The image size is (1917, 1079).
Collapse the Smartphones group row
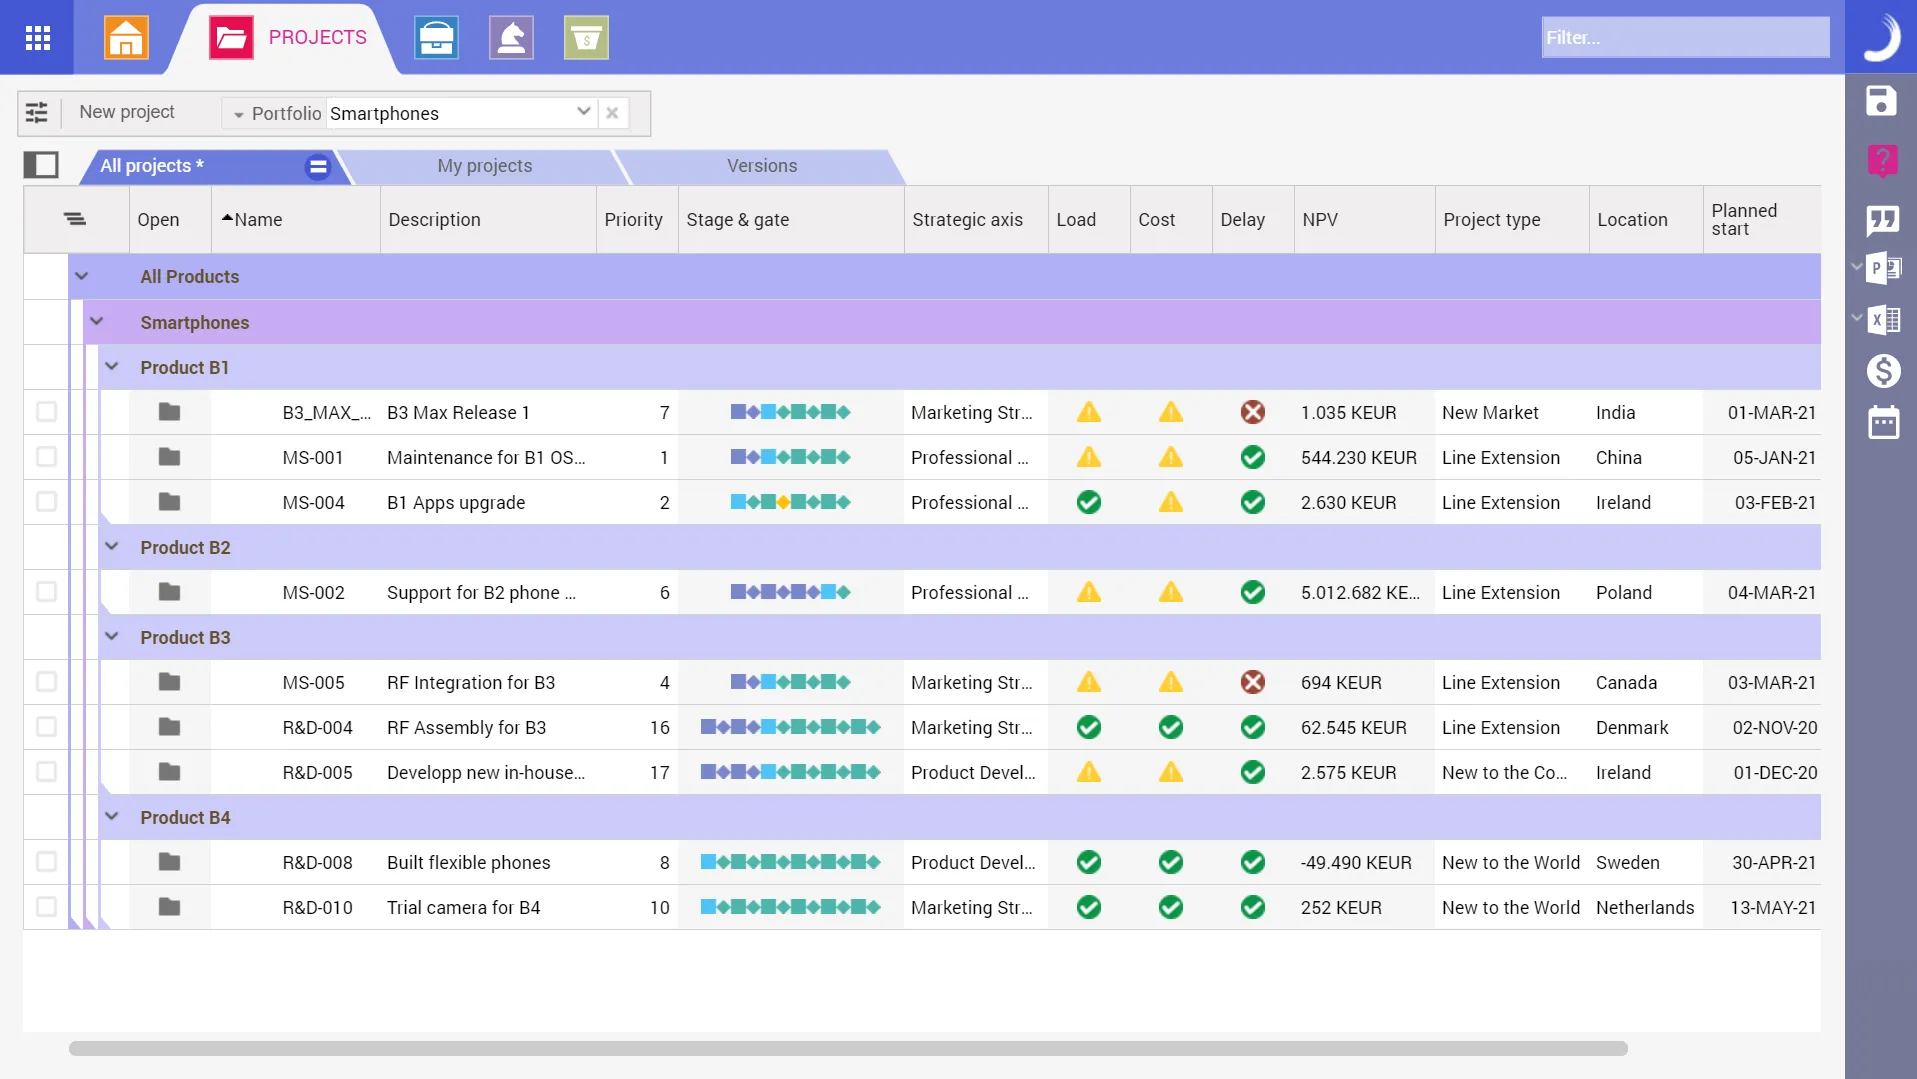(x=97, y=322)
